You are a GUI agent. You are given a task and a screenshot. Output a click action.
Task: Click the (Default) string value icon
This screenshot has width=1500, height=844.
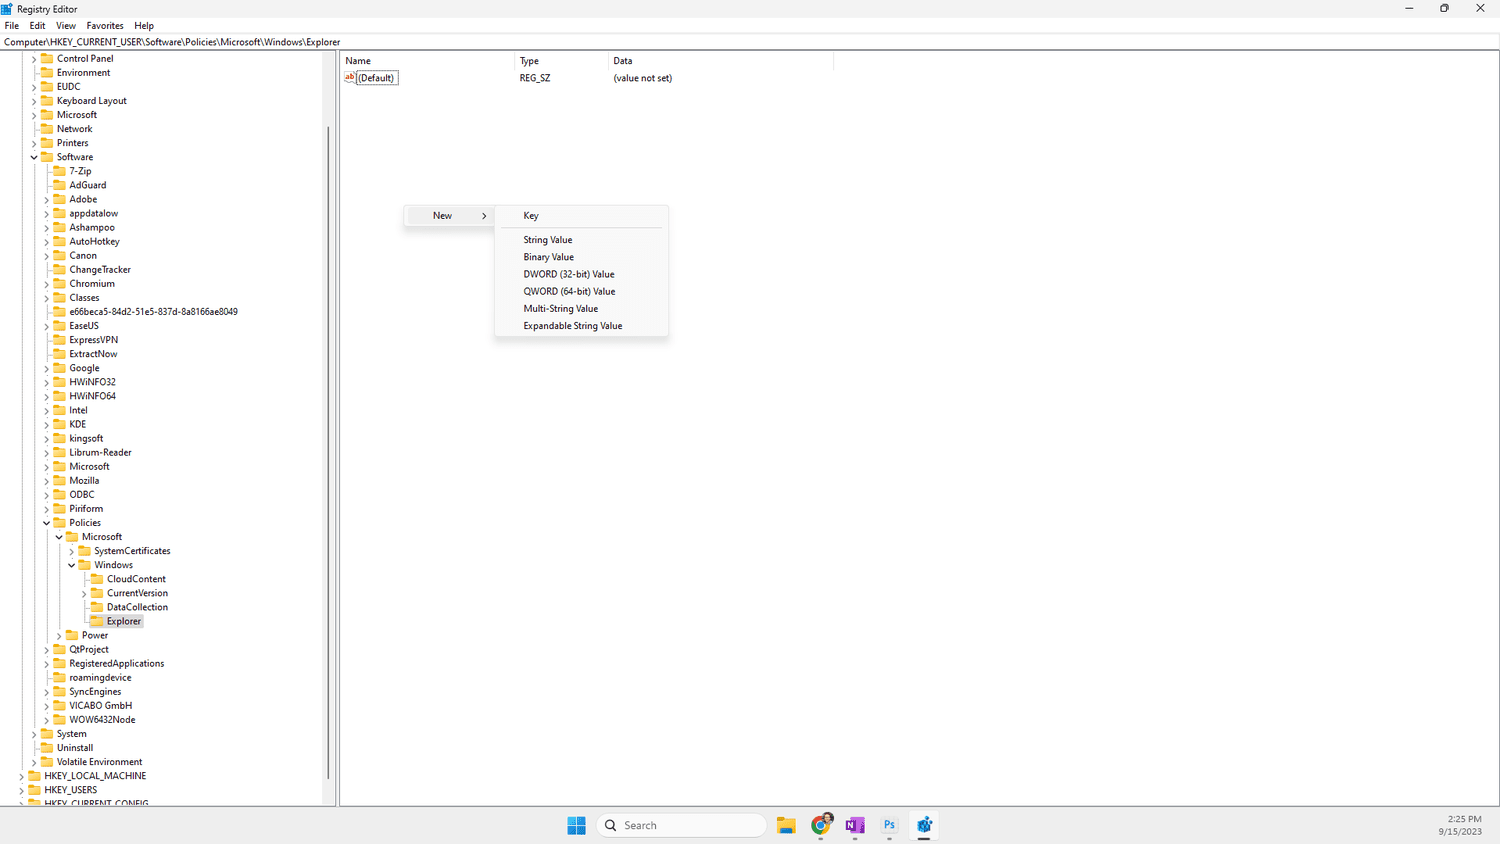pyautogui.click(x=350, y=78)
